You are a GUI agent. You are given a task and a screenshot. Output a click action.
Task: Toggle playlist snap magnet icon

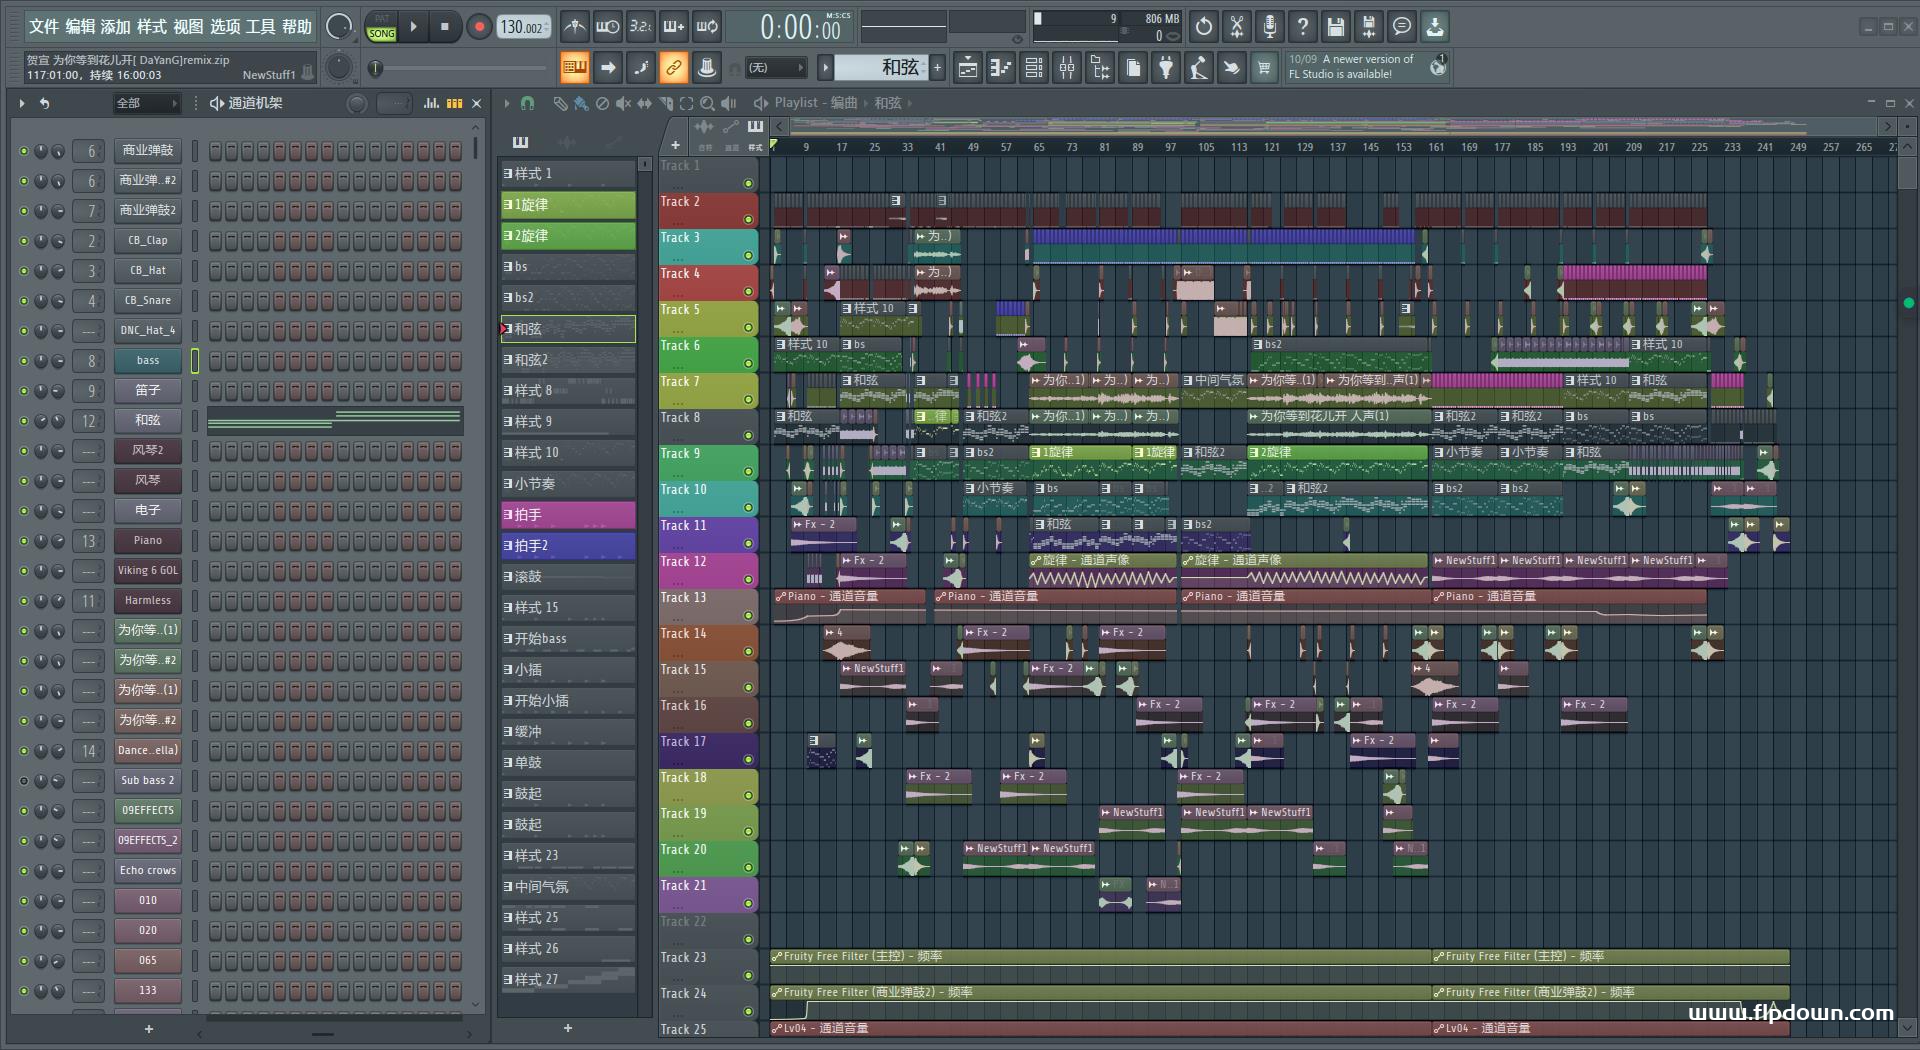coord(527,103)
